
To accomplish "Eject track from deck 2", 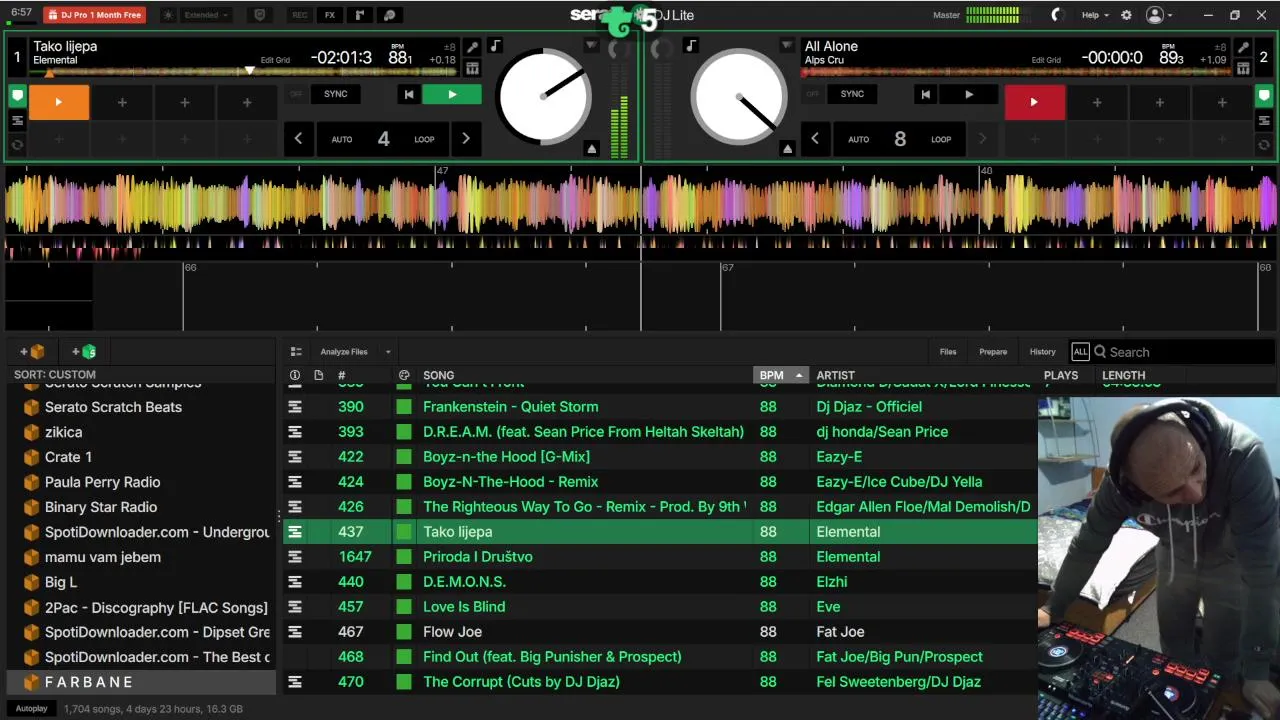I will pos(787,149).
